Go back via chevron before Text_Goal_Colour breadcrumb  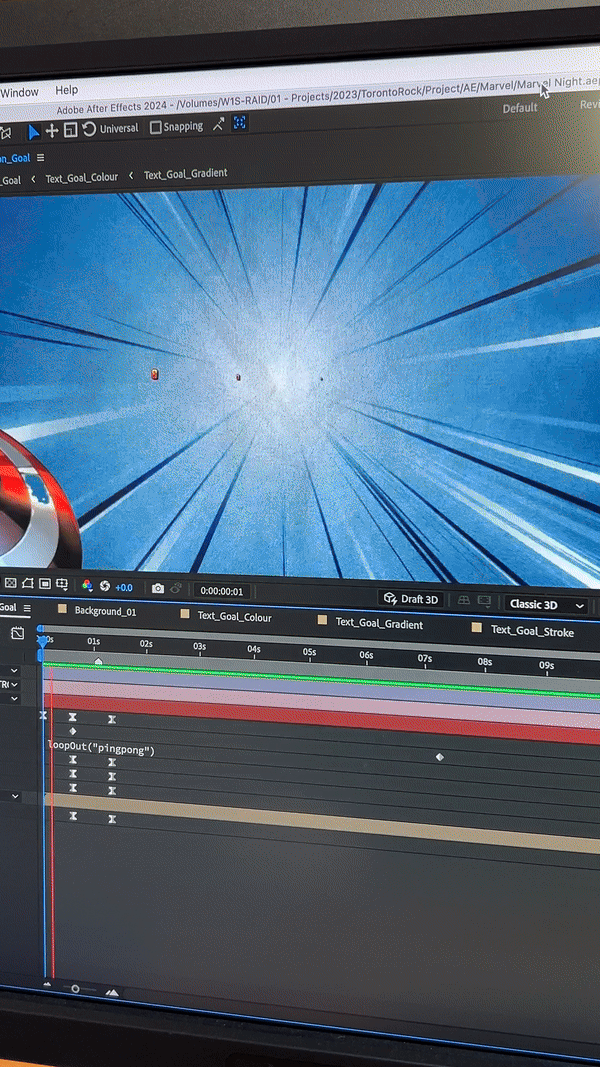[x=33, y=180]
